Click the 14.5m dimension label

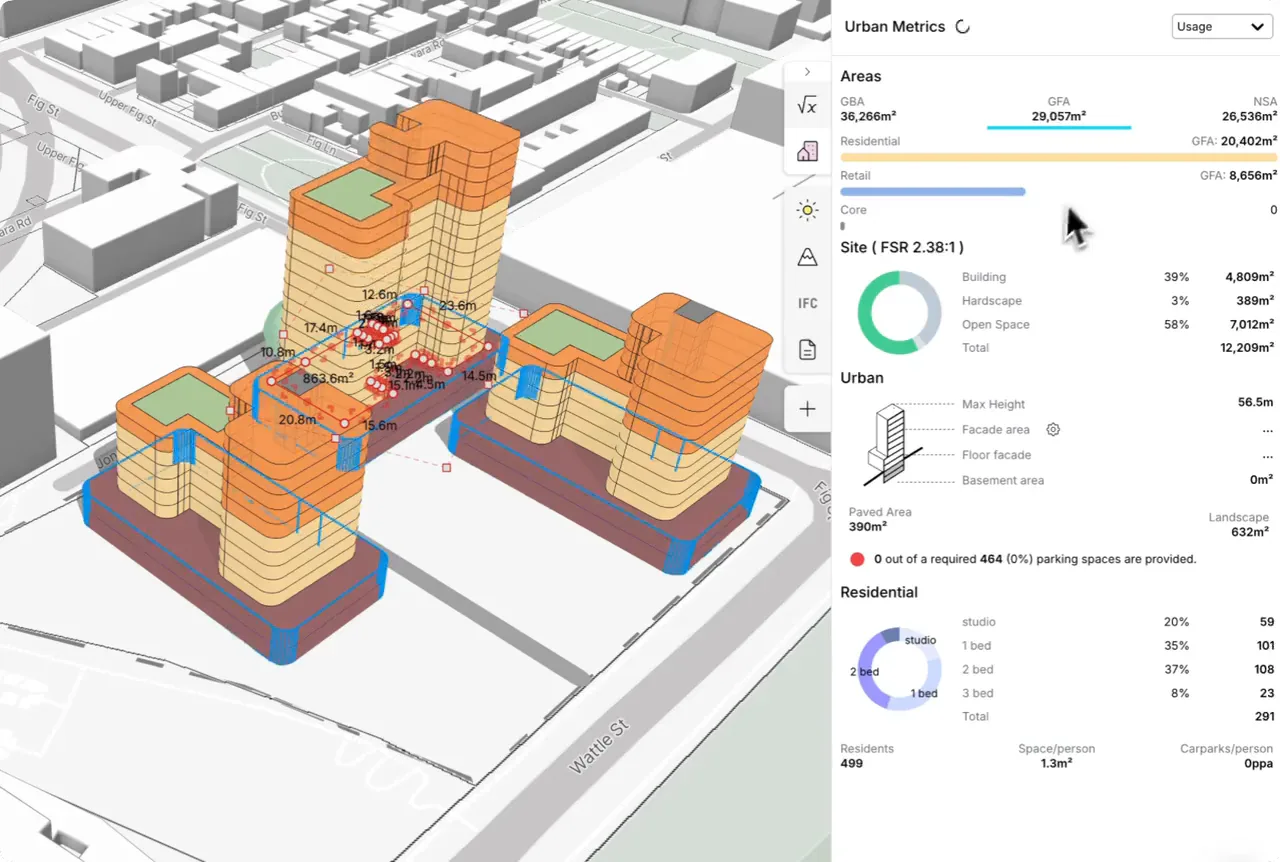coord(479,376)
